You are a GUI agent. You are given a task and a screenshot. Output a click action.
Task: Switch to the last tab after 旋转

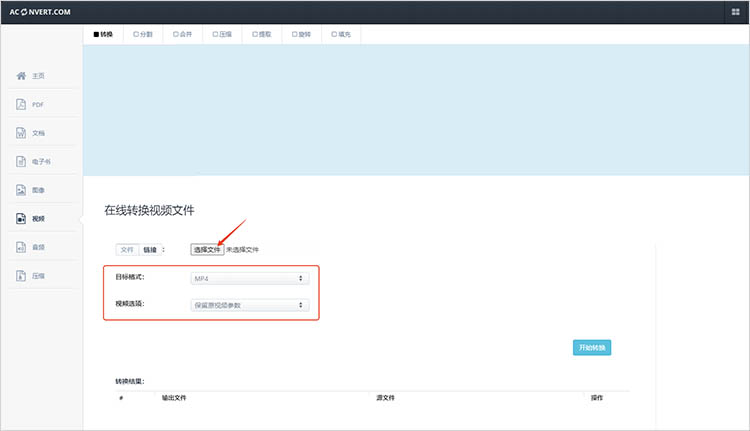[342, 34]
